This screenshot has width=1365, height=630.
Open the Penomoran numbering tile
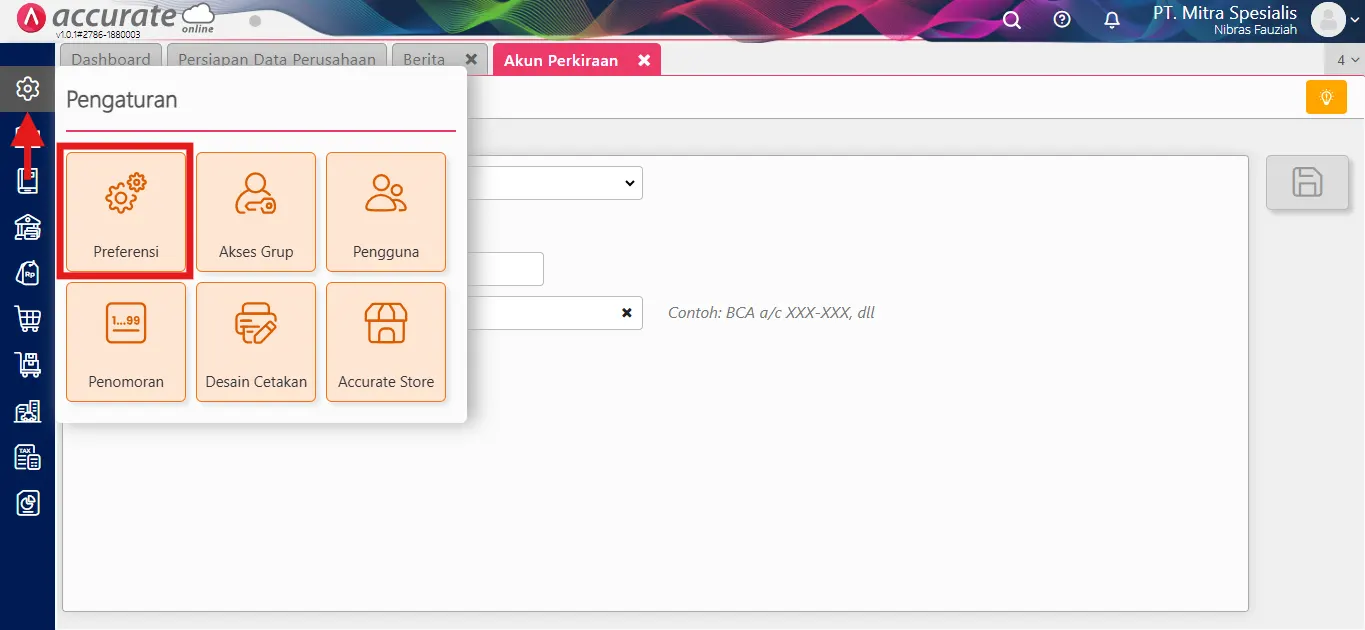[126, 342]
